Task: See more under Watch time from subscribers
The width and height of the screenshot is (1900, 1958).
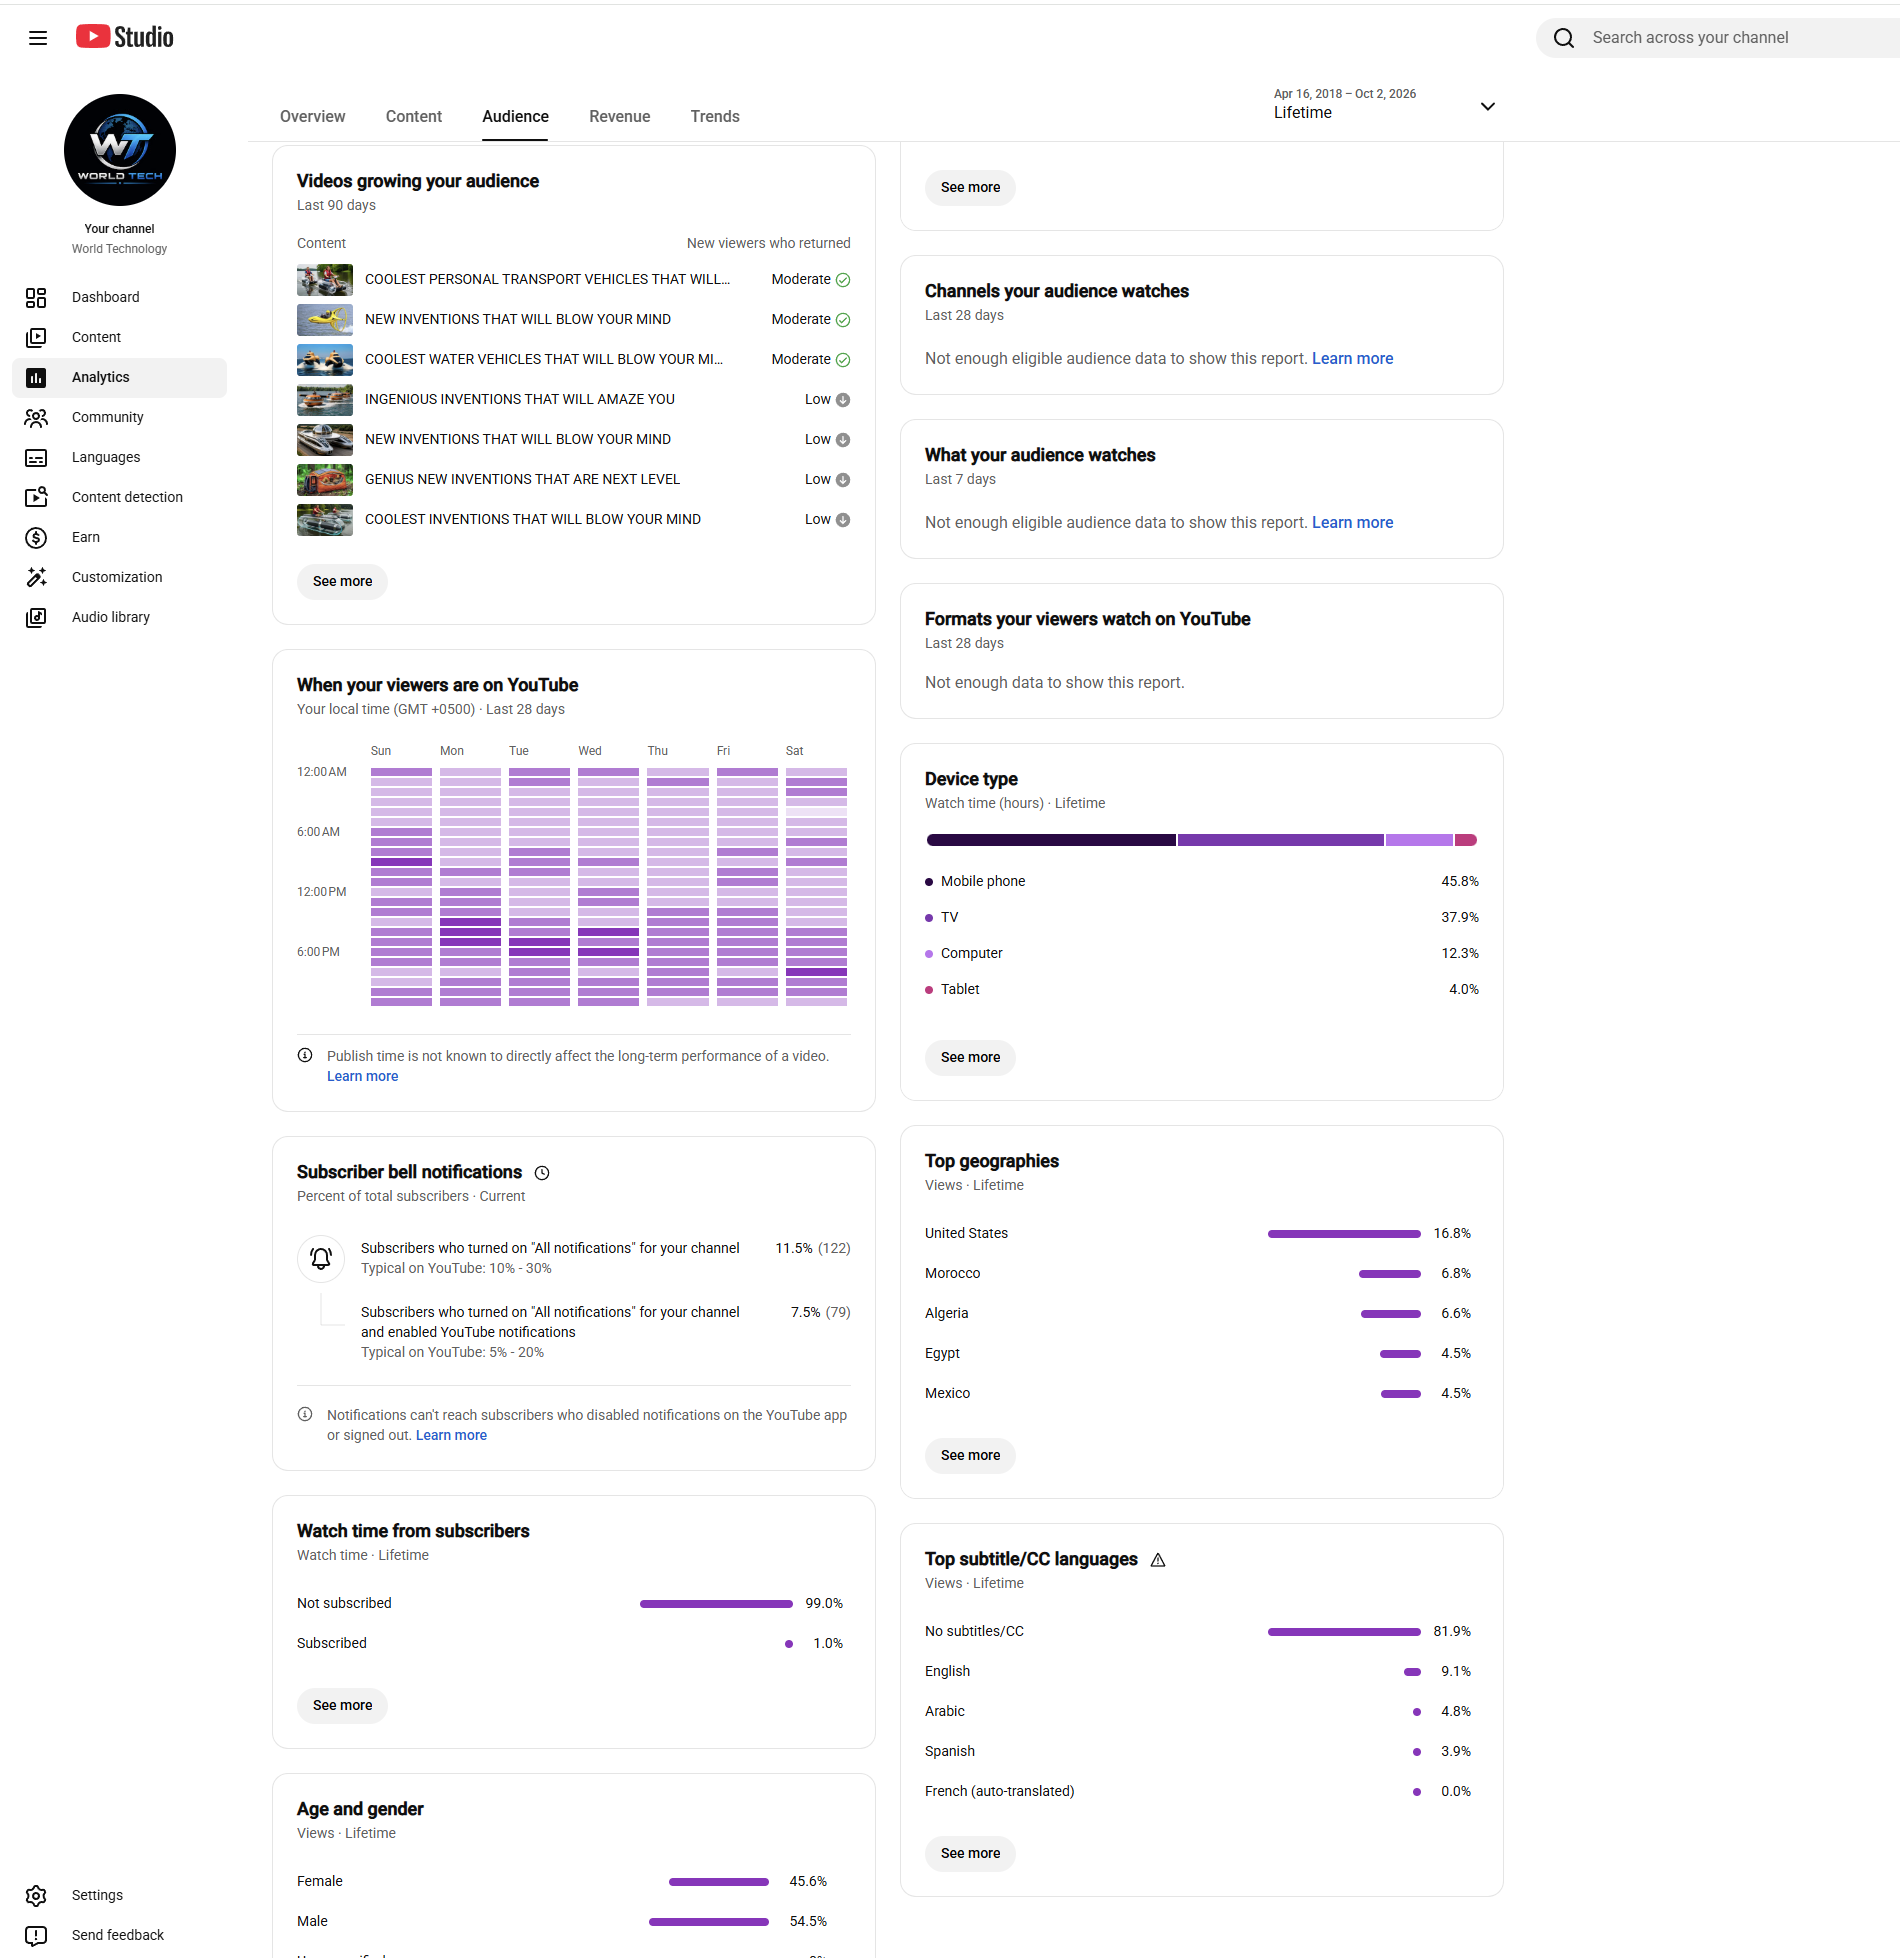Action: click(342, 1705)
